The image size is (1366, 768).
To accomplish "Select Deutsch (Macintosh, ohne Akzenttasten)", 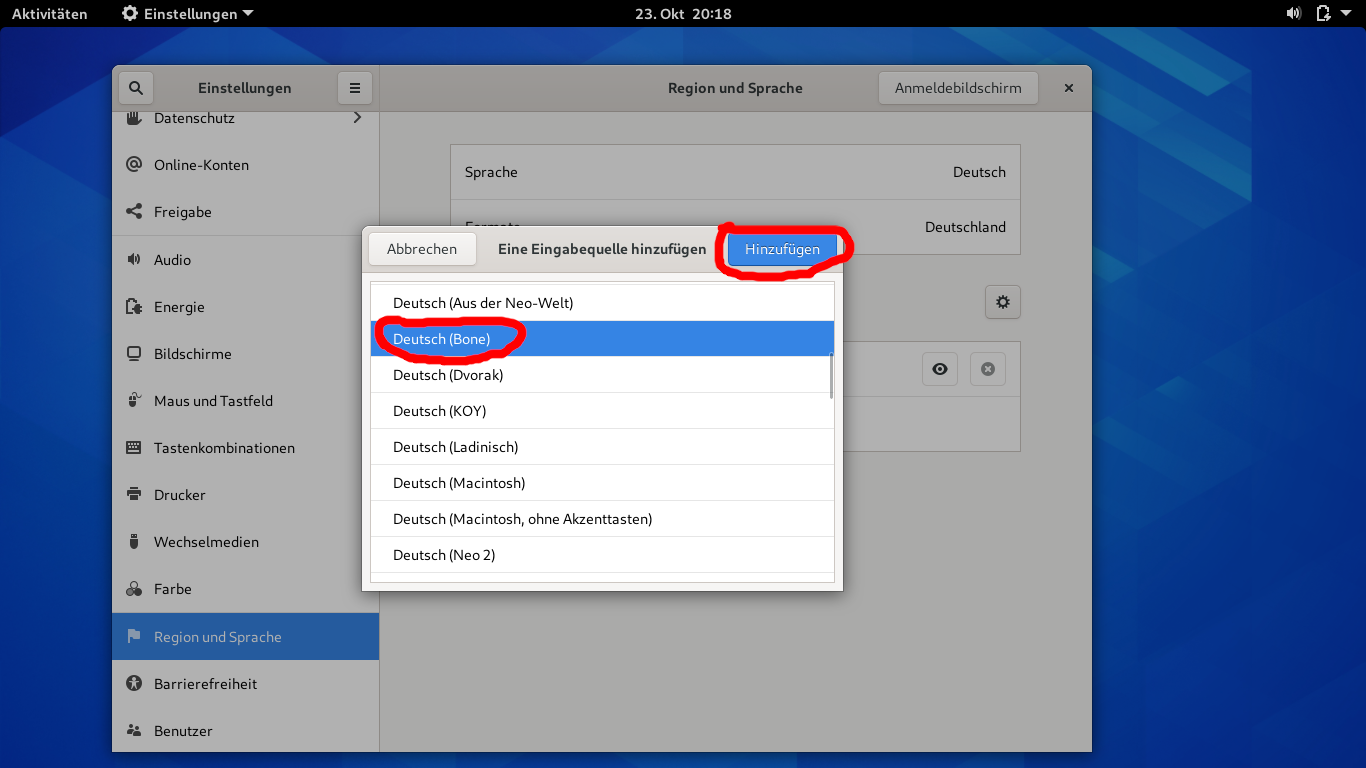I will coord(602,519).
